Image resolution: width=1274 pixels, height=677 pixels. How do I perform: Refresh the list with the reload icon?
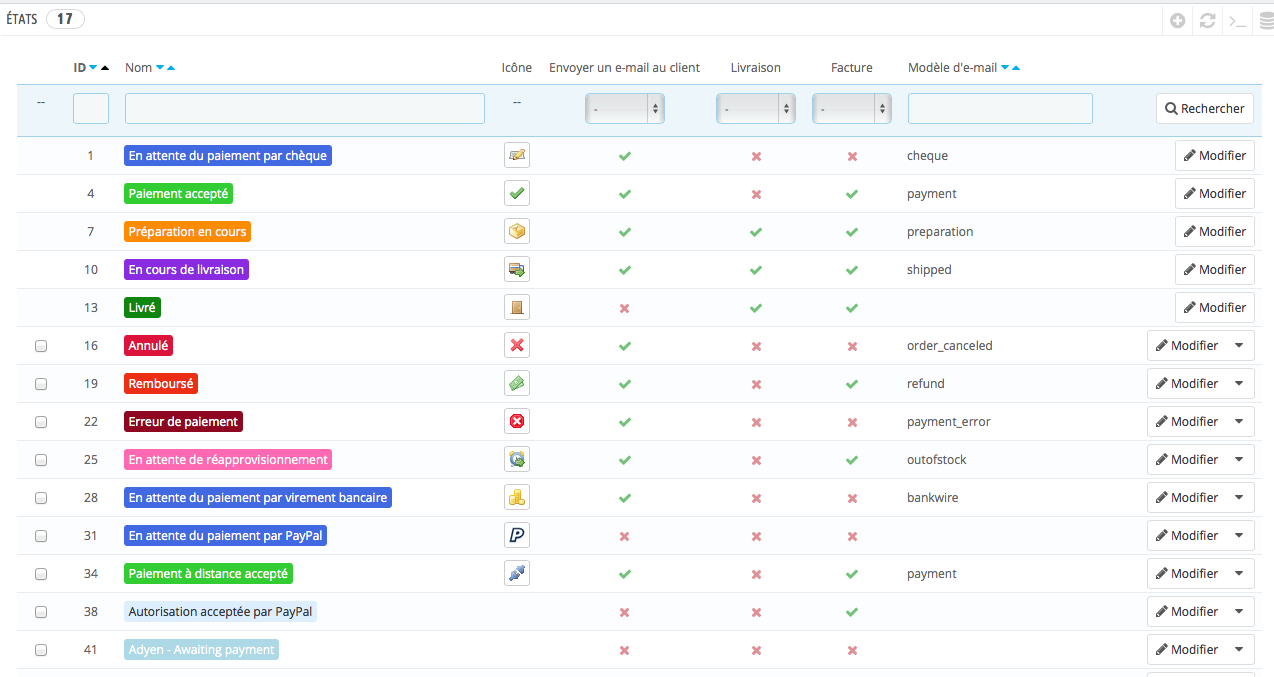1208,20
